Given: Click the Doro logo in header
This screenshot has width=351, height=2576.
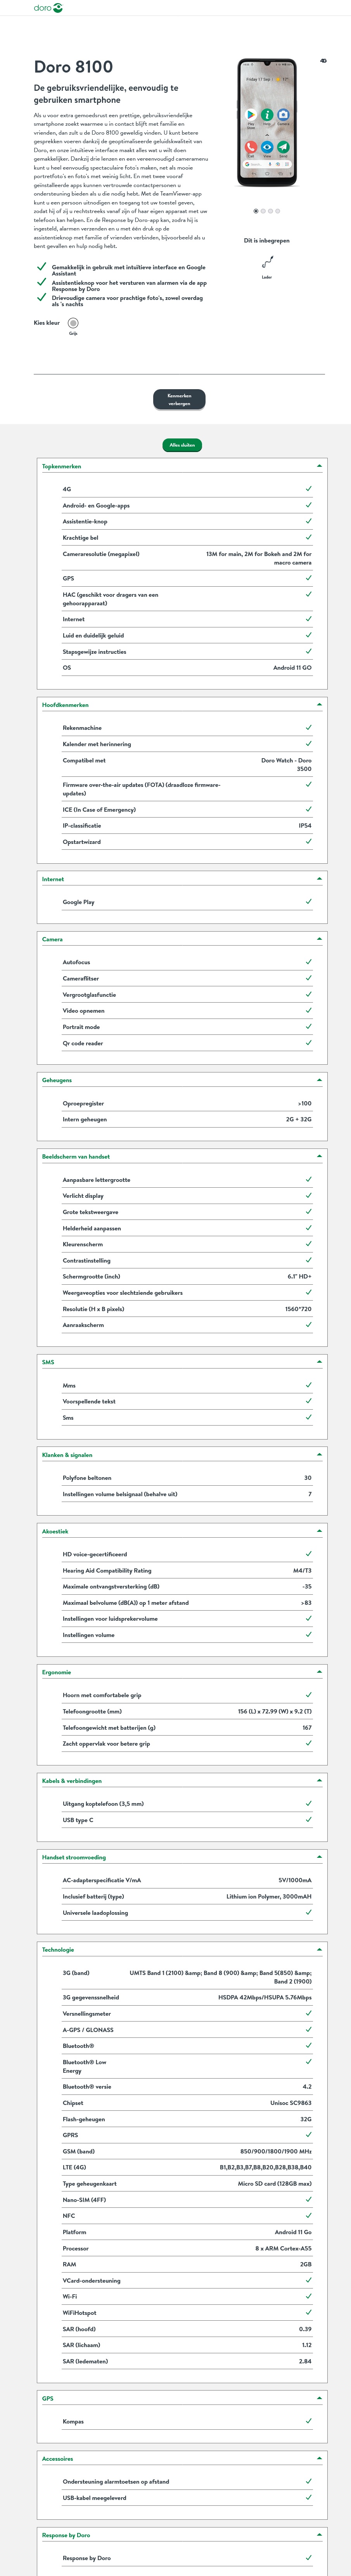Looking at the screenshot, I should pos(48,8).
